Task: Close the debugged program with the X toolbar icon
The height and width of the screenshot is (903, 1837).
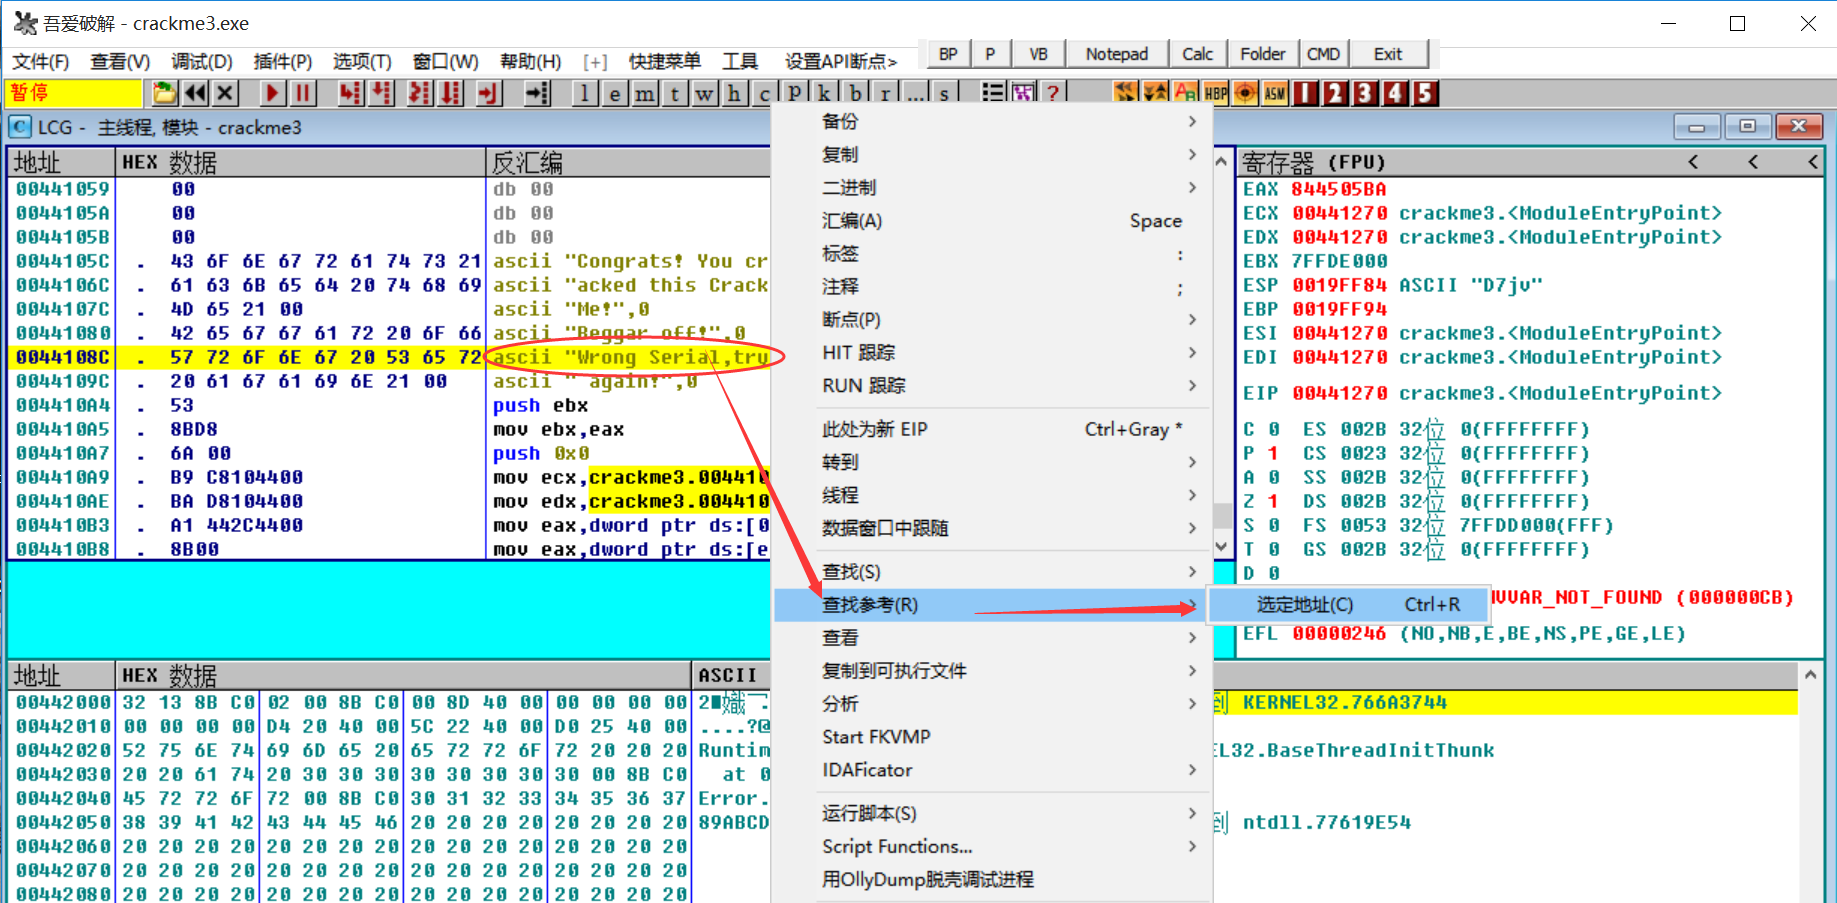Action: click(226, 93)
